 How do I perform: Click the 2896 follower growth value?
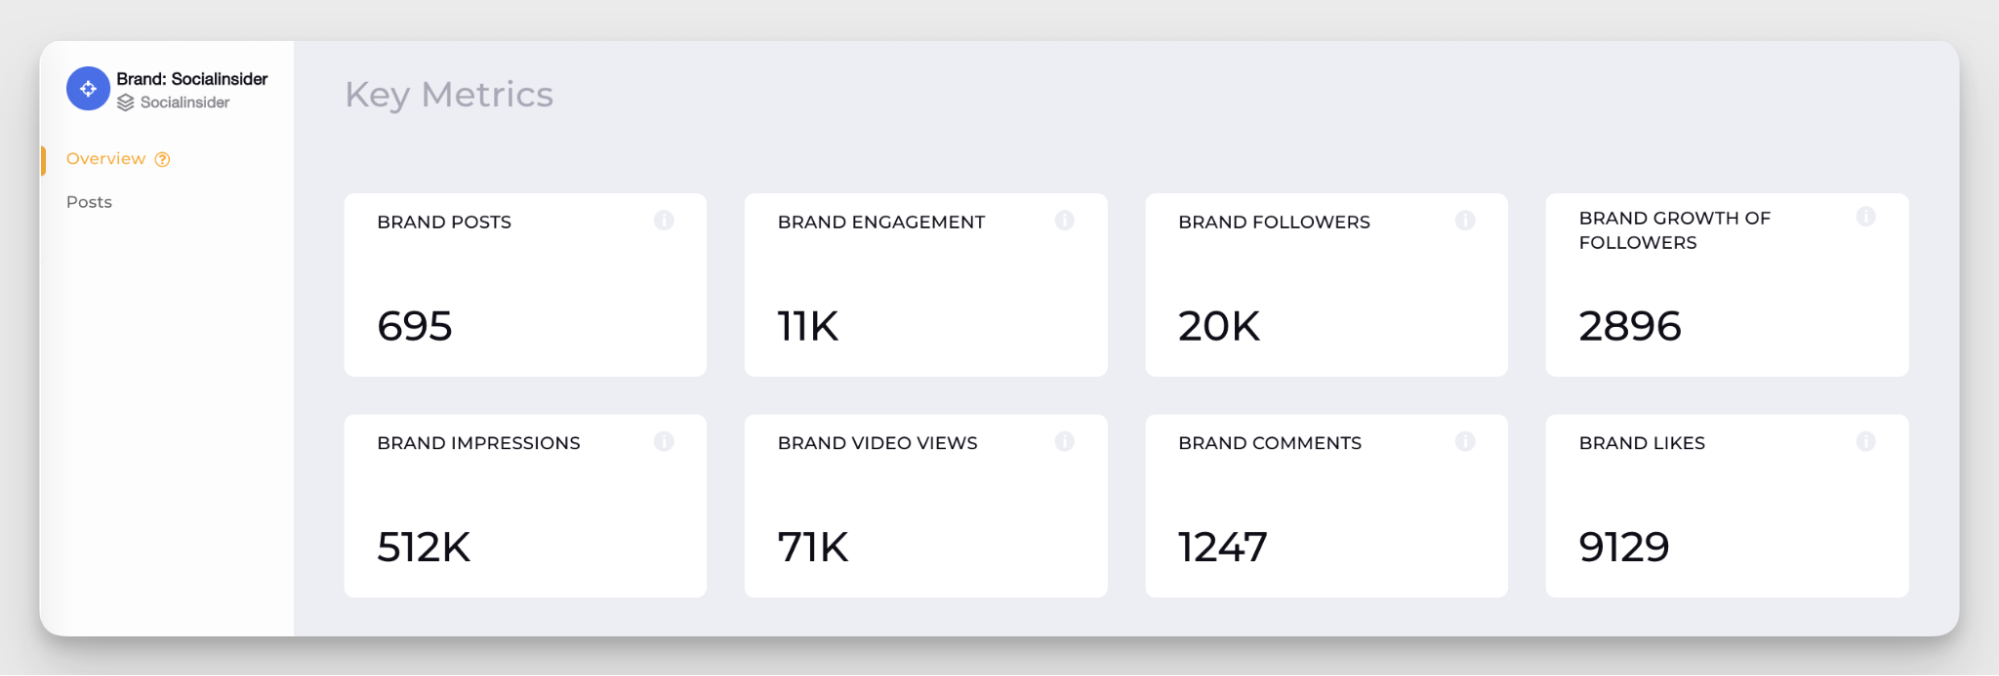1630,326
